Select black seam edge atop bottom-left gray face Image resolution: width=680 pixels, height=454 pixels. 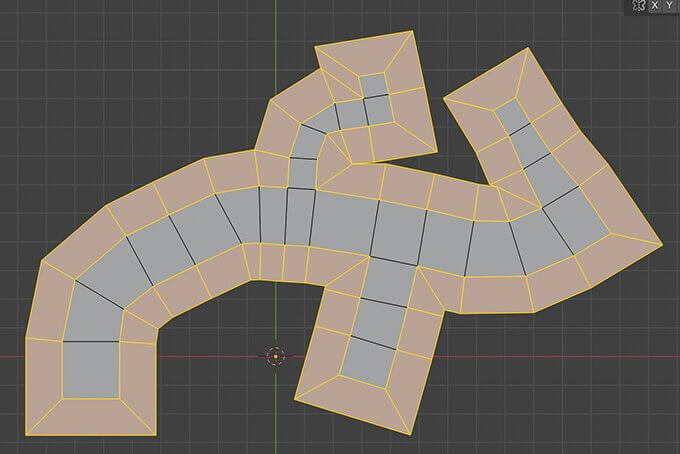tap(90, 341)
